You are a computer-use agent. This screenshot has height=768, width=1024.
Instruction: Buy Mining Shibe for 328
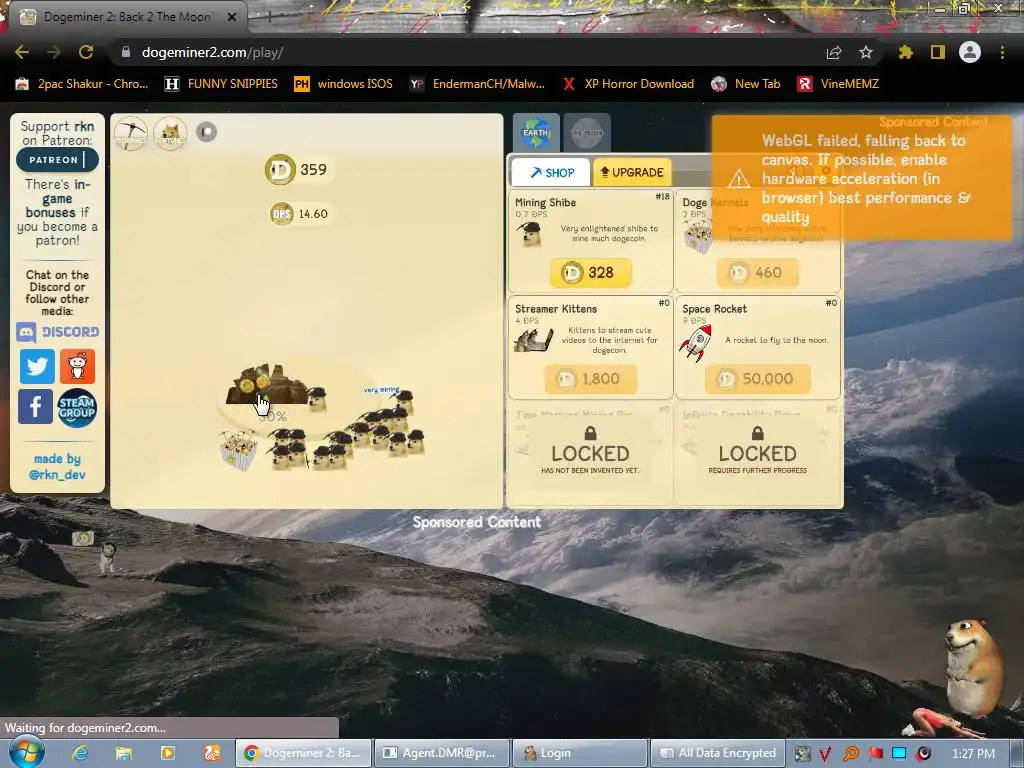click(590, 272)
